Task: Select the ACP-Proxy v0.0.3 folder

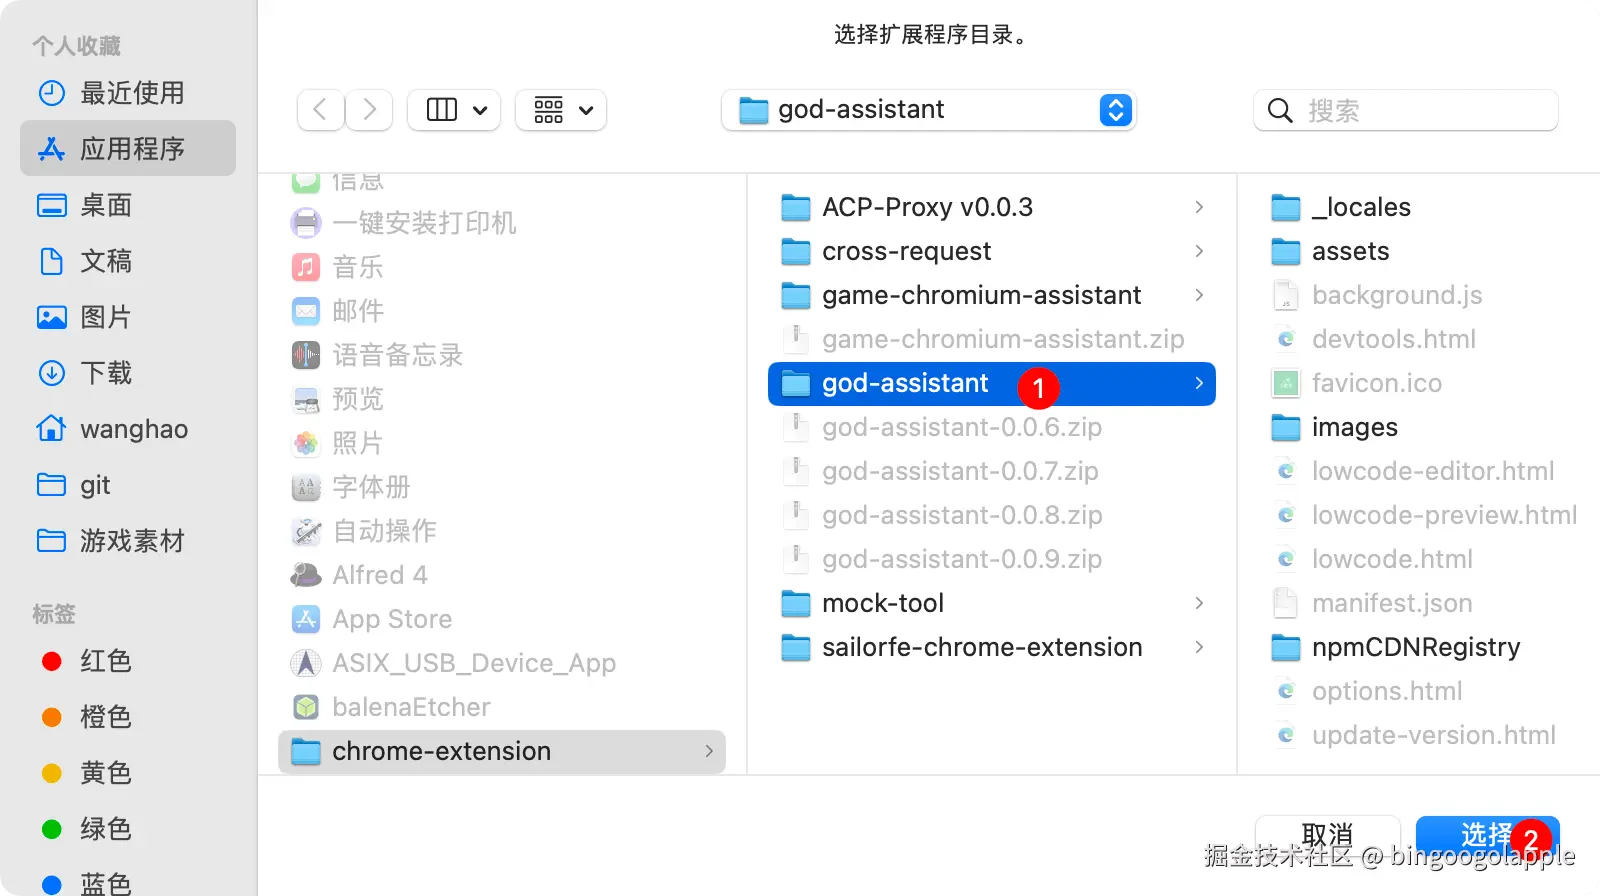Action: (x=926, y=207)
